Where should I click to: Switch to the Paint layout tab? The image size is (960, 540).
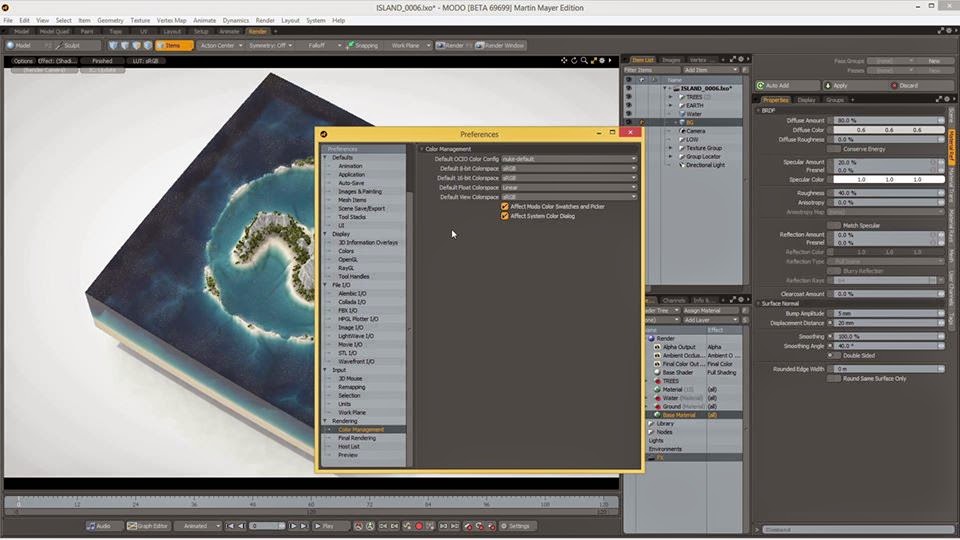click(87, 31)
